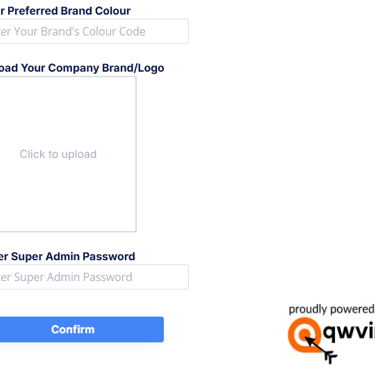Click the "Click to upload" text
The width and height of the screenshot is (375, 366).
[58, 154]
